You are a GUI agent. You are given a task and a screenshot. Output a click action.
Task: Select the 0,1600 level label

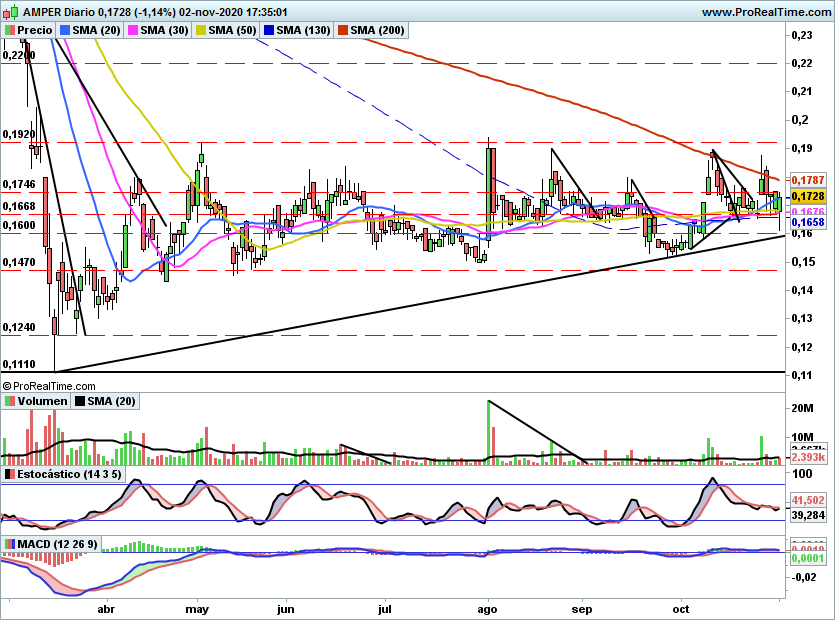tap(19, 225)
